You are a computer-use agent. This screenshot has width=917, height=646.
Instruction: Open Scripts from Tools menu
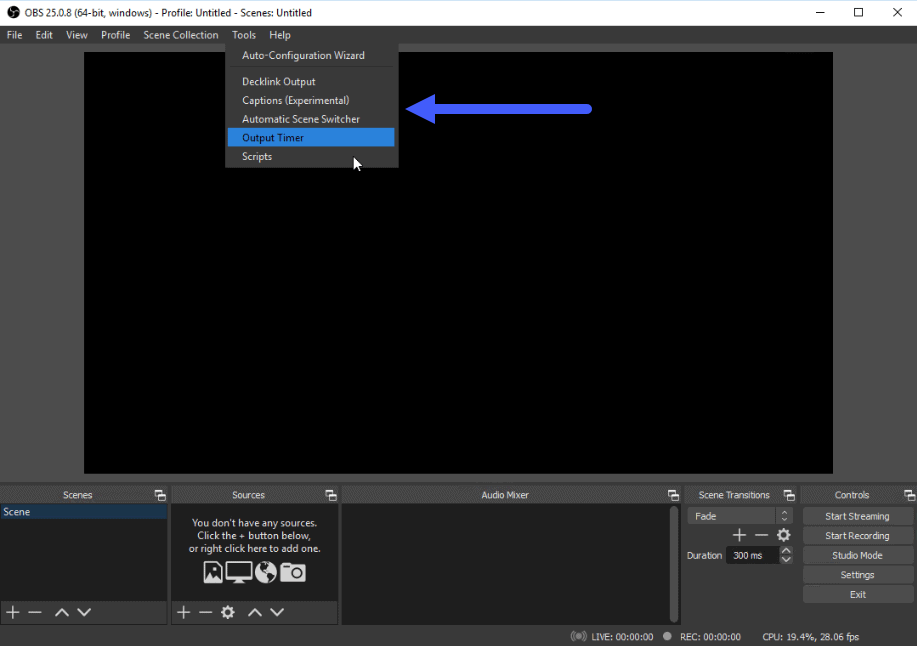pos(311,157)
